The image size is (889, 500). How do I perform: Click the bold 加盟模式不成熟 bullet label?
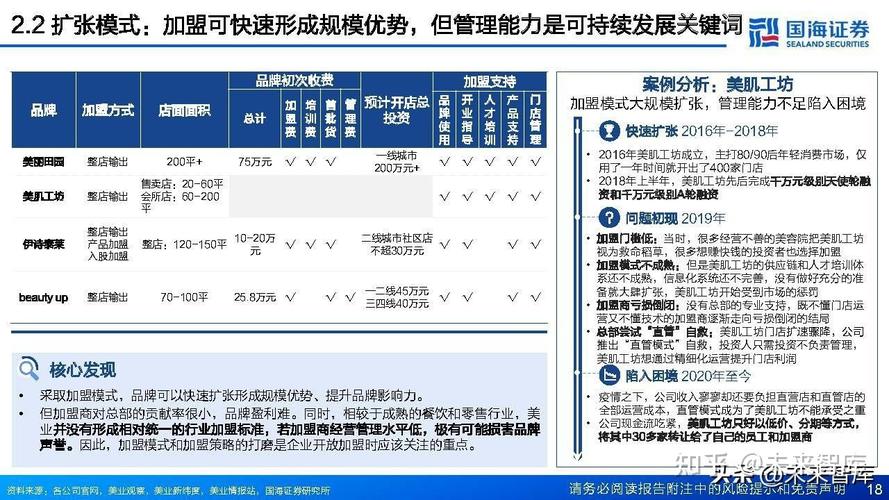637,265
